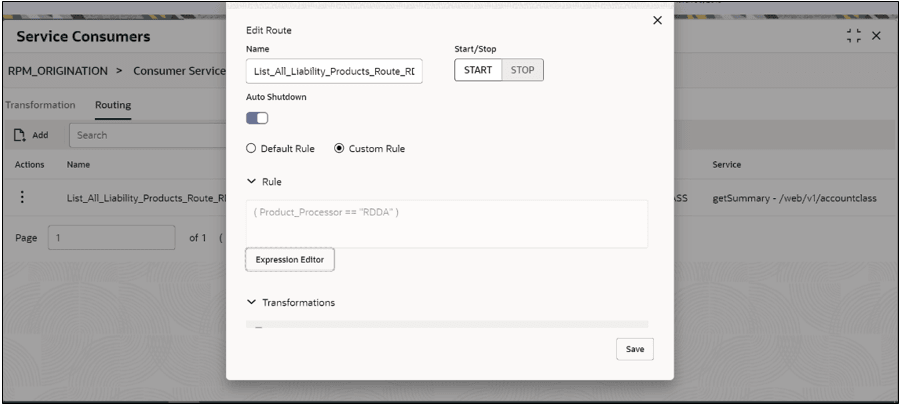Viewport: 899px width, 404px height.
Task: Click the RPM_ORIGINATION breadcrumb
Action: point(57,71)
